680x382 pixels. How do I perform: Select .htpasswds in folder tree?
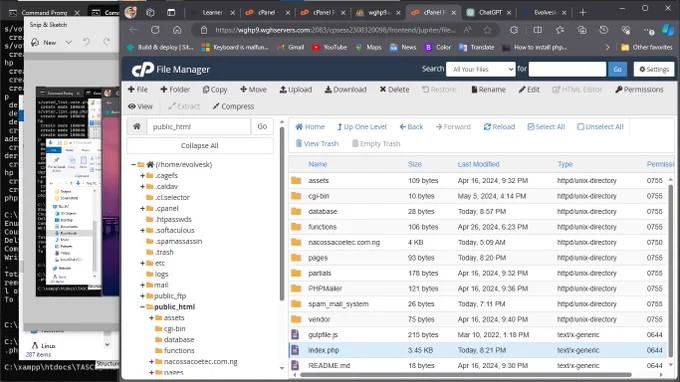[173, 219]
